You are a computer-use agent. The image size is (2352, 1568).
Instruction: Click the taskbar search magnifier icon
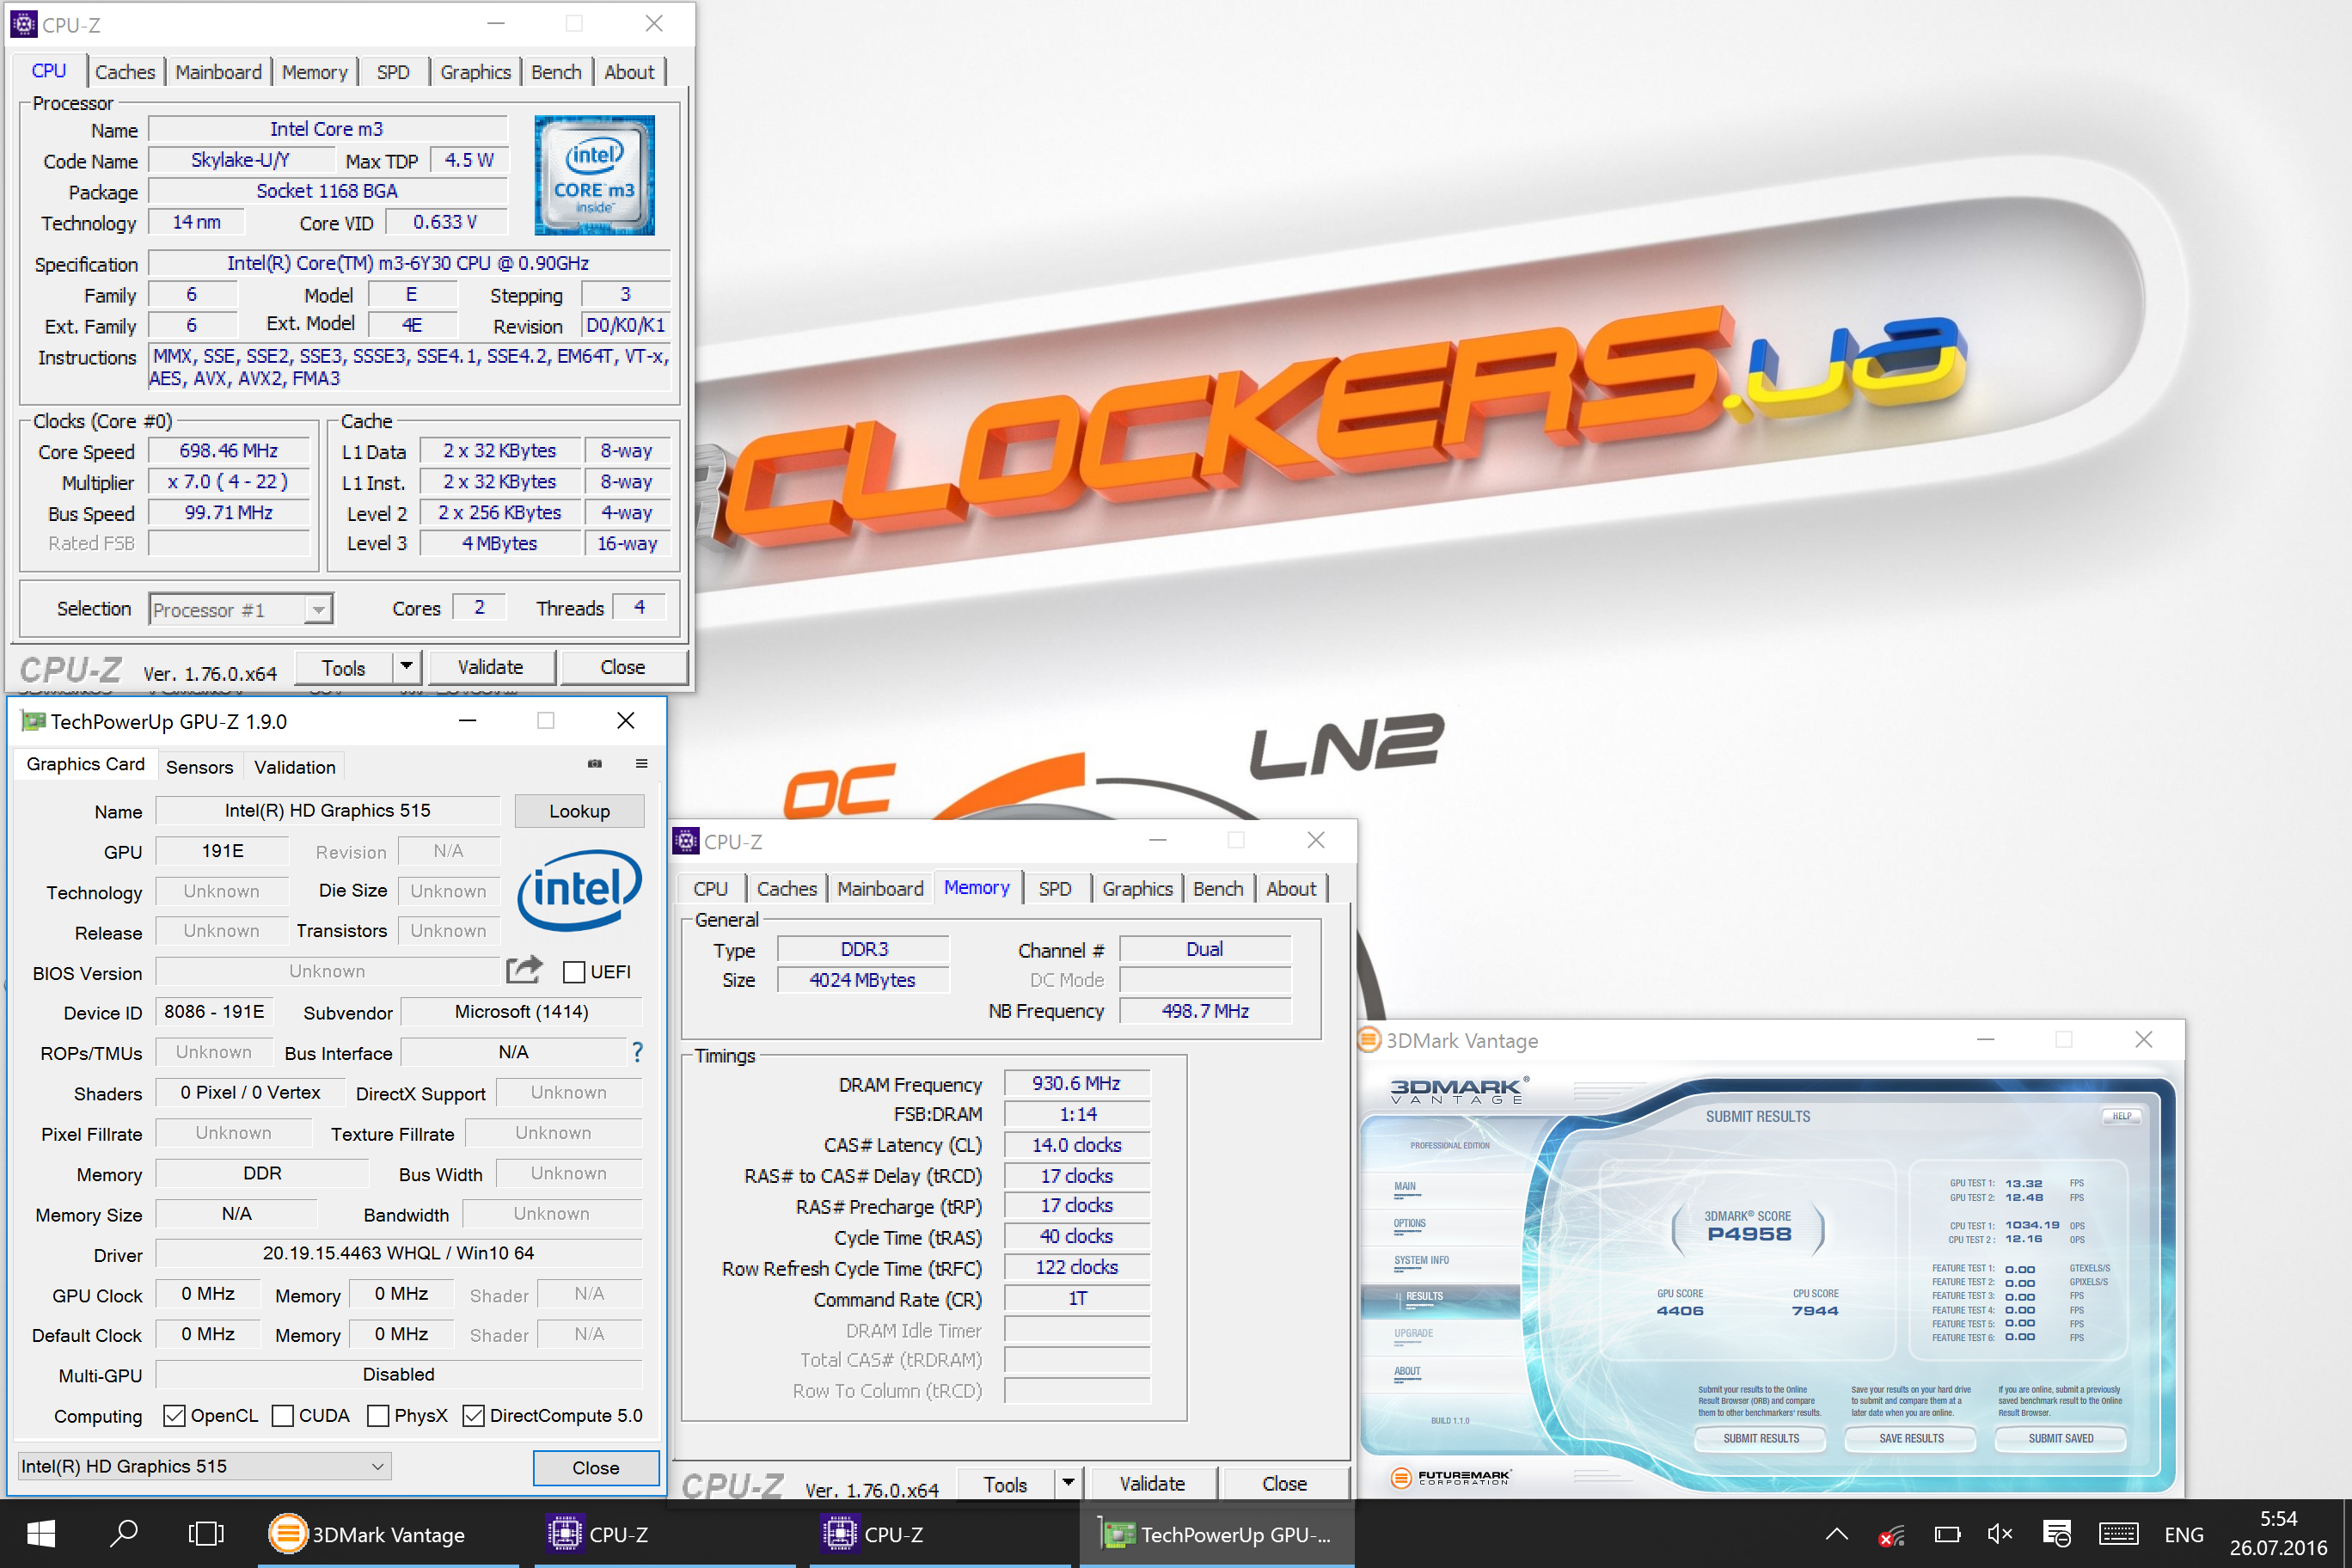[x=124, y=1534]
